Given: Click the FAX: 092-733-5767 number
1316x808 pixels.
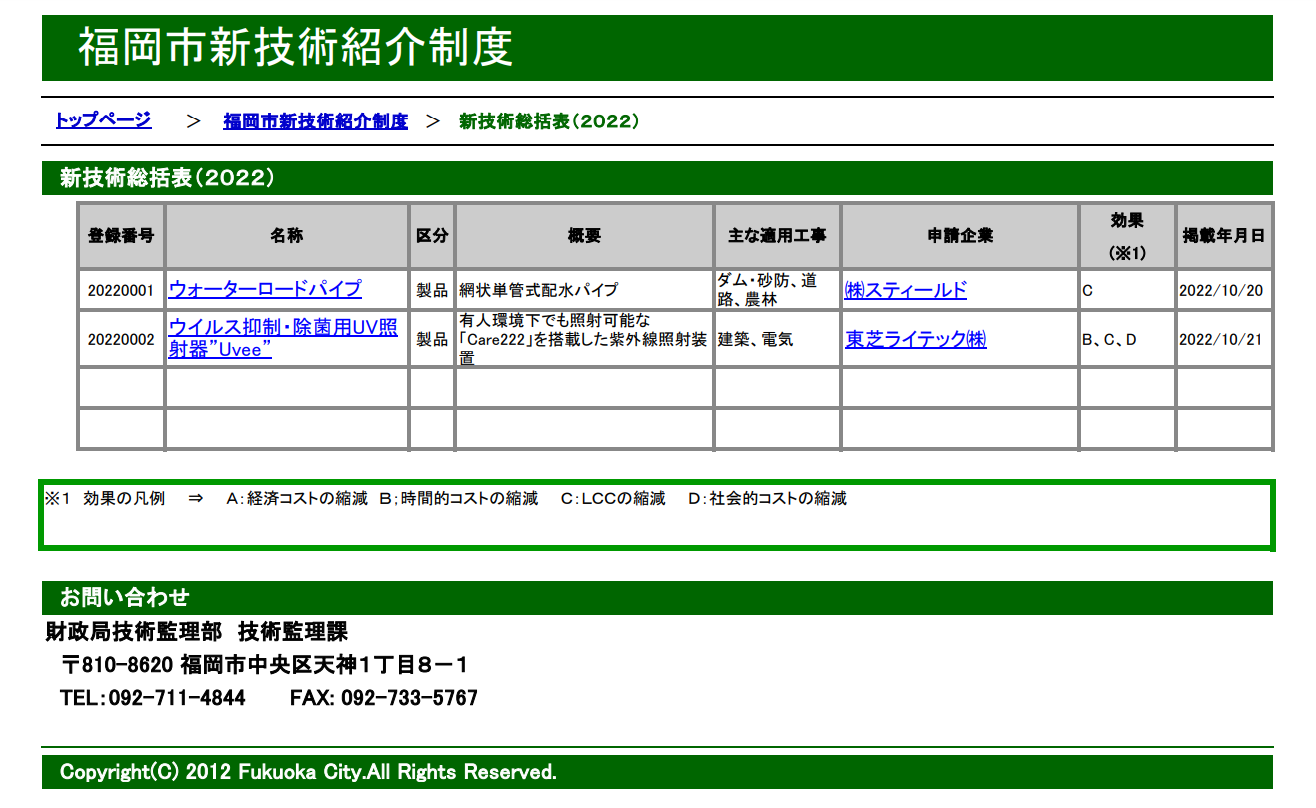Looking at the screenshot, I should pos(384,698).
